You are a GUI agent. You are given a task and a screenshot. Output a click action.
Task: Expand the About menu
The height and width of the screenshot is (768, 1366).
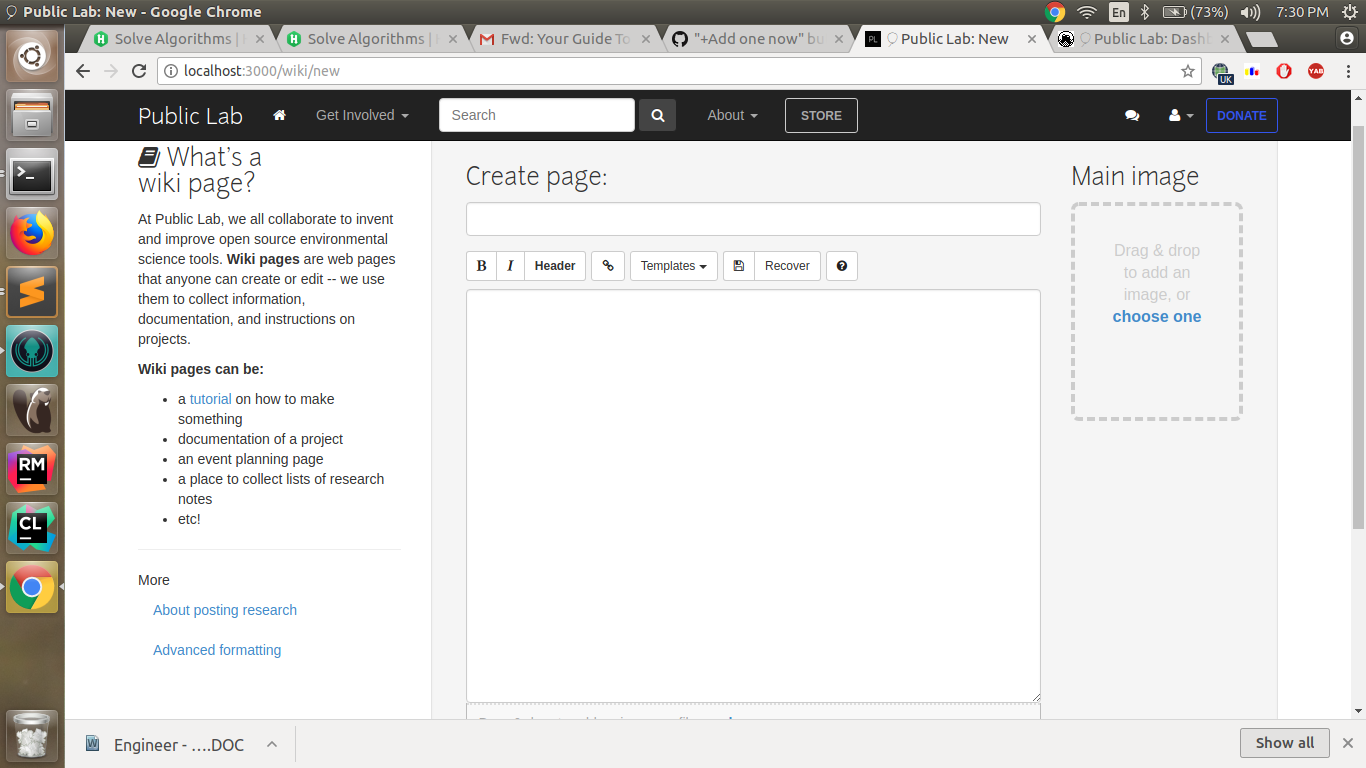pyautogui.click(x=732, y=115)
